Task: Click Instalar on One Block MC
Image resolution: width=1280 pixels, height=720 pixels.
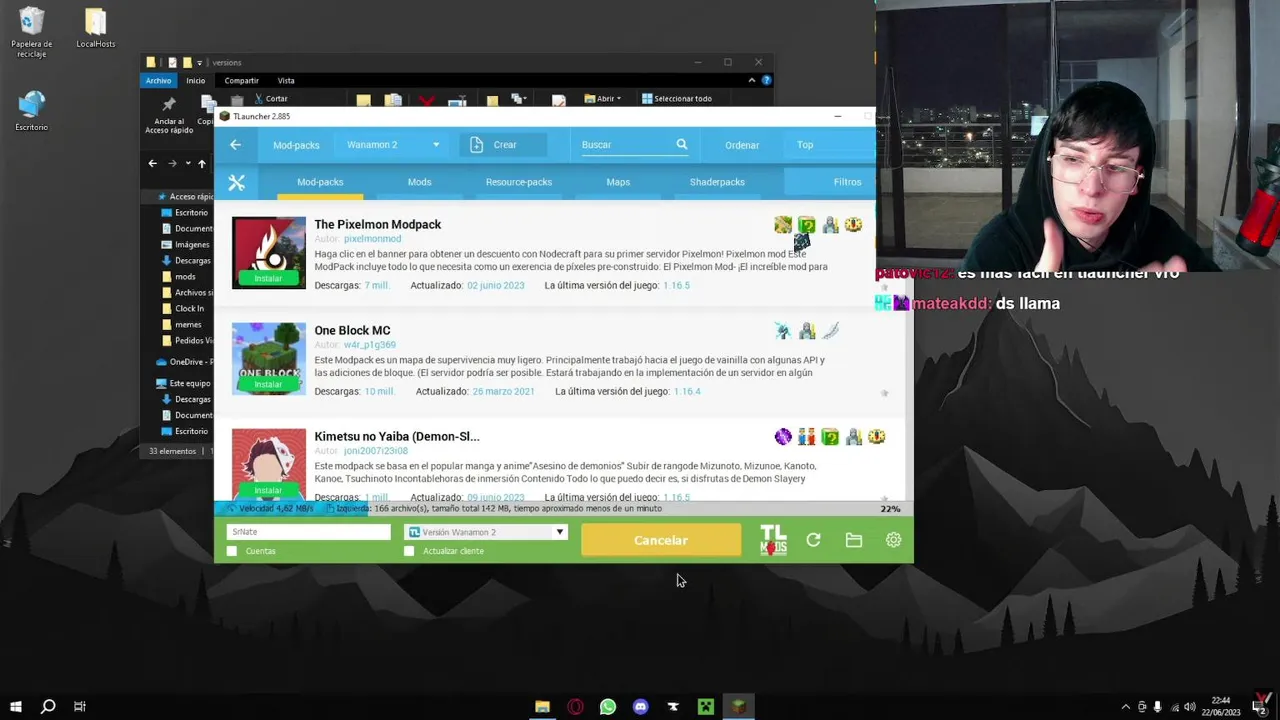Action: [x=268, y=384]
